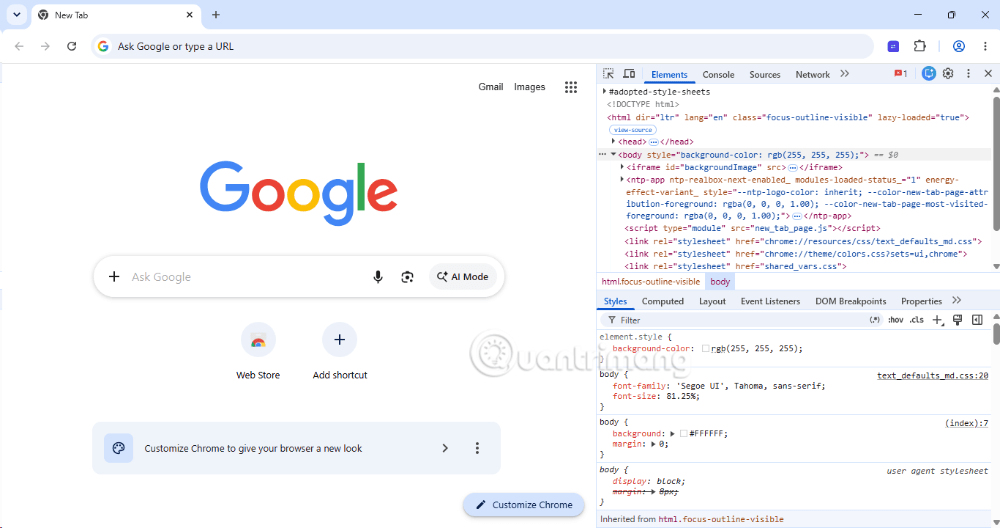Close the DevTools panel
This screenshot has height=528, width=1000.
coord(988,74)
